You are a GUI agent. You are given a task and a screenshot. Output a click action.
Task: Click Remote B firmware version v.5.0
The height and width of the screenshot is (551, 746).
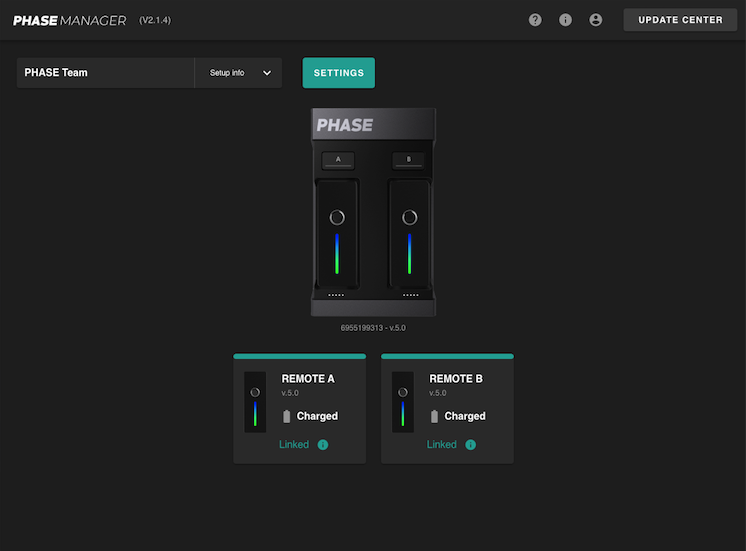click(438, 393)
